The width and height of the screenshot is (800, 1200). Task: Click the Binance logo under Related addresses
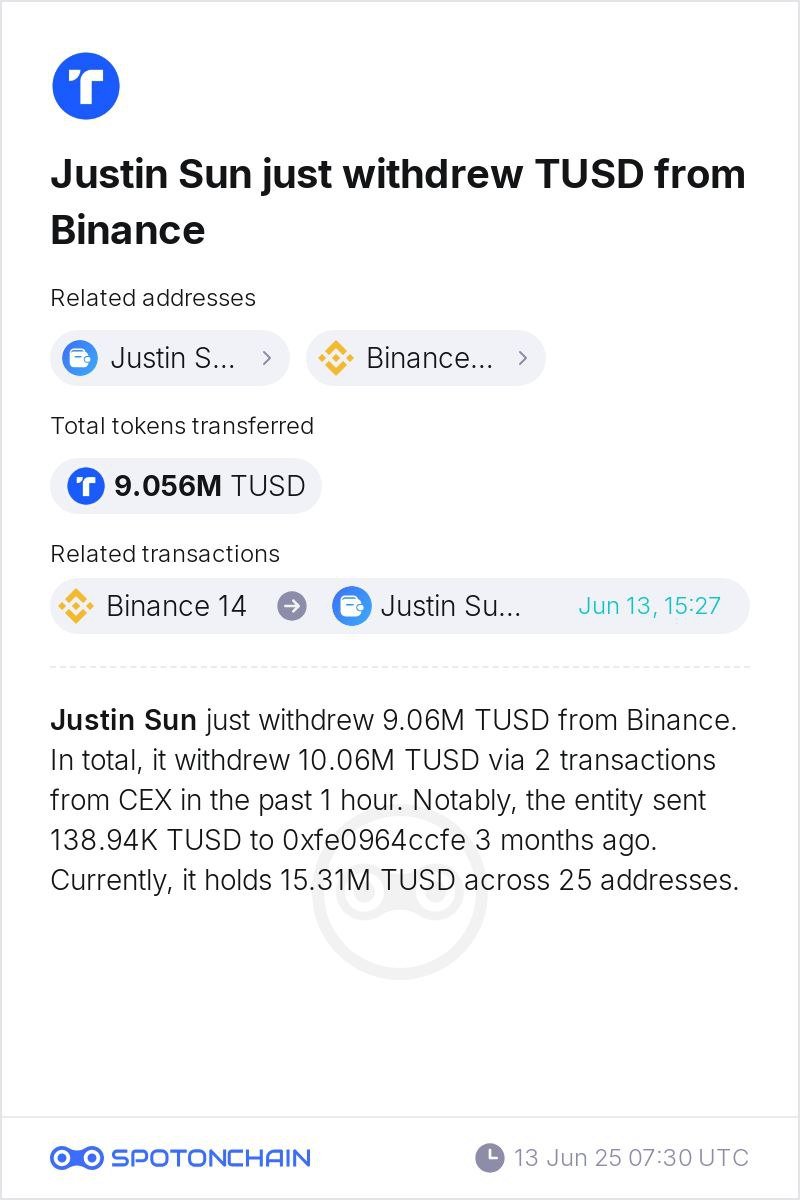pos(336,358)
